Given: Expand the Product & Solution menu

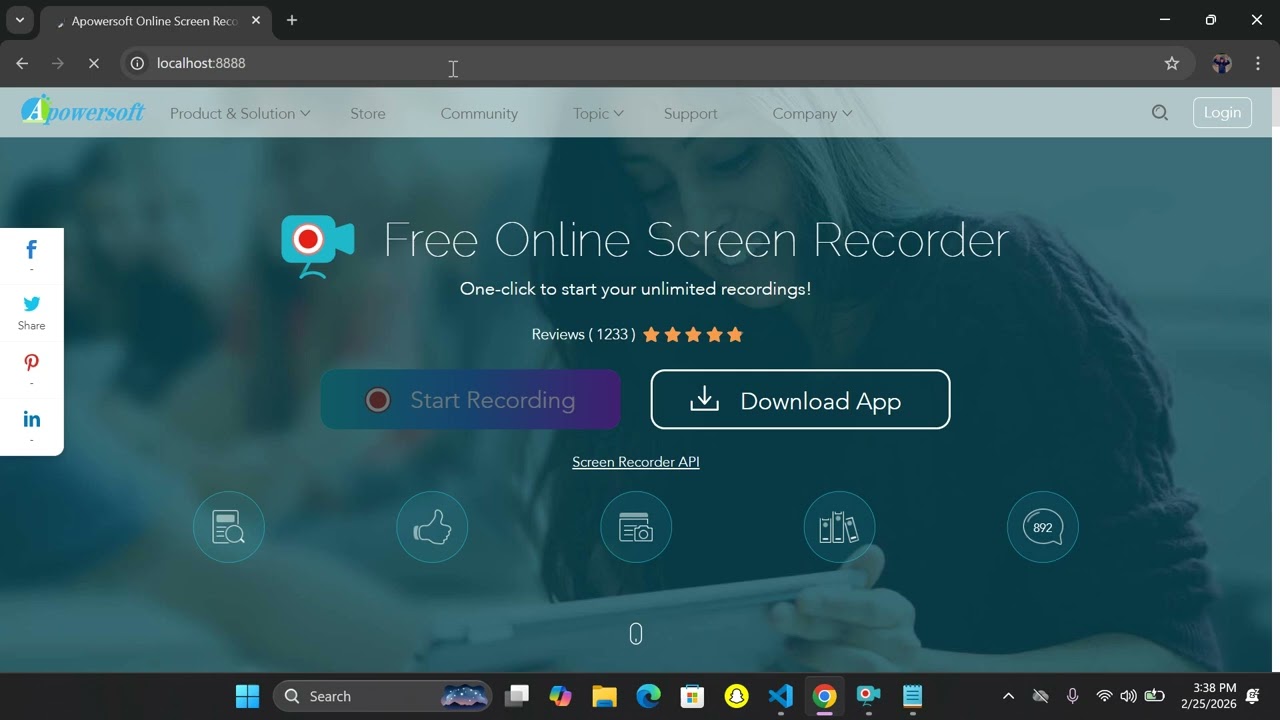Looking at the screenshot, I should pos(240,114).
